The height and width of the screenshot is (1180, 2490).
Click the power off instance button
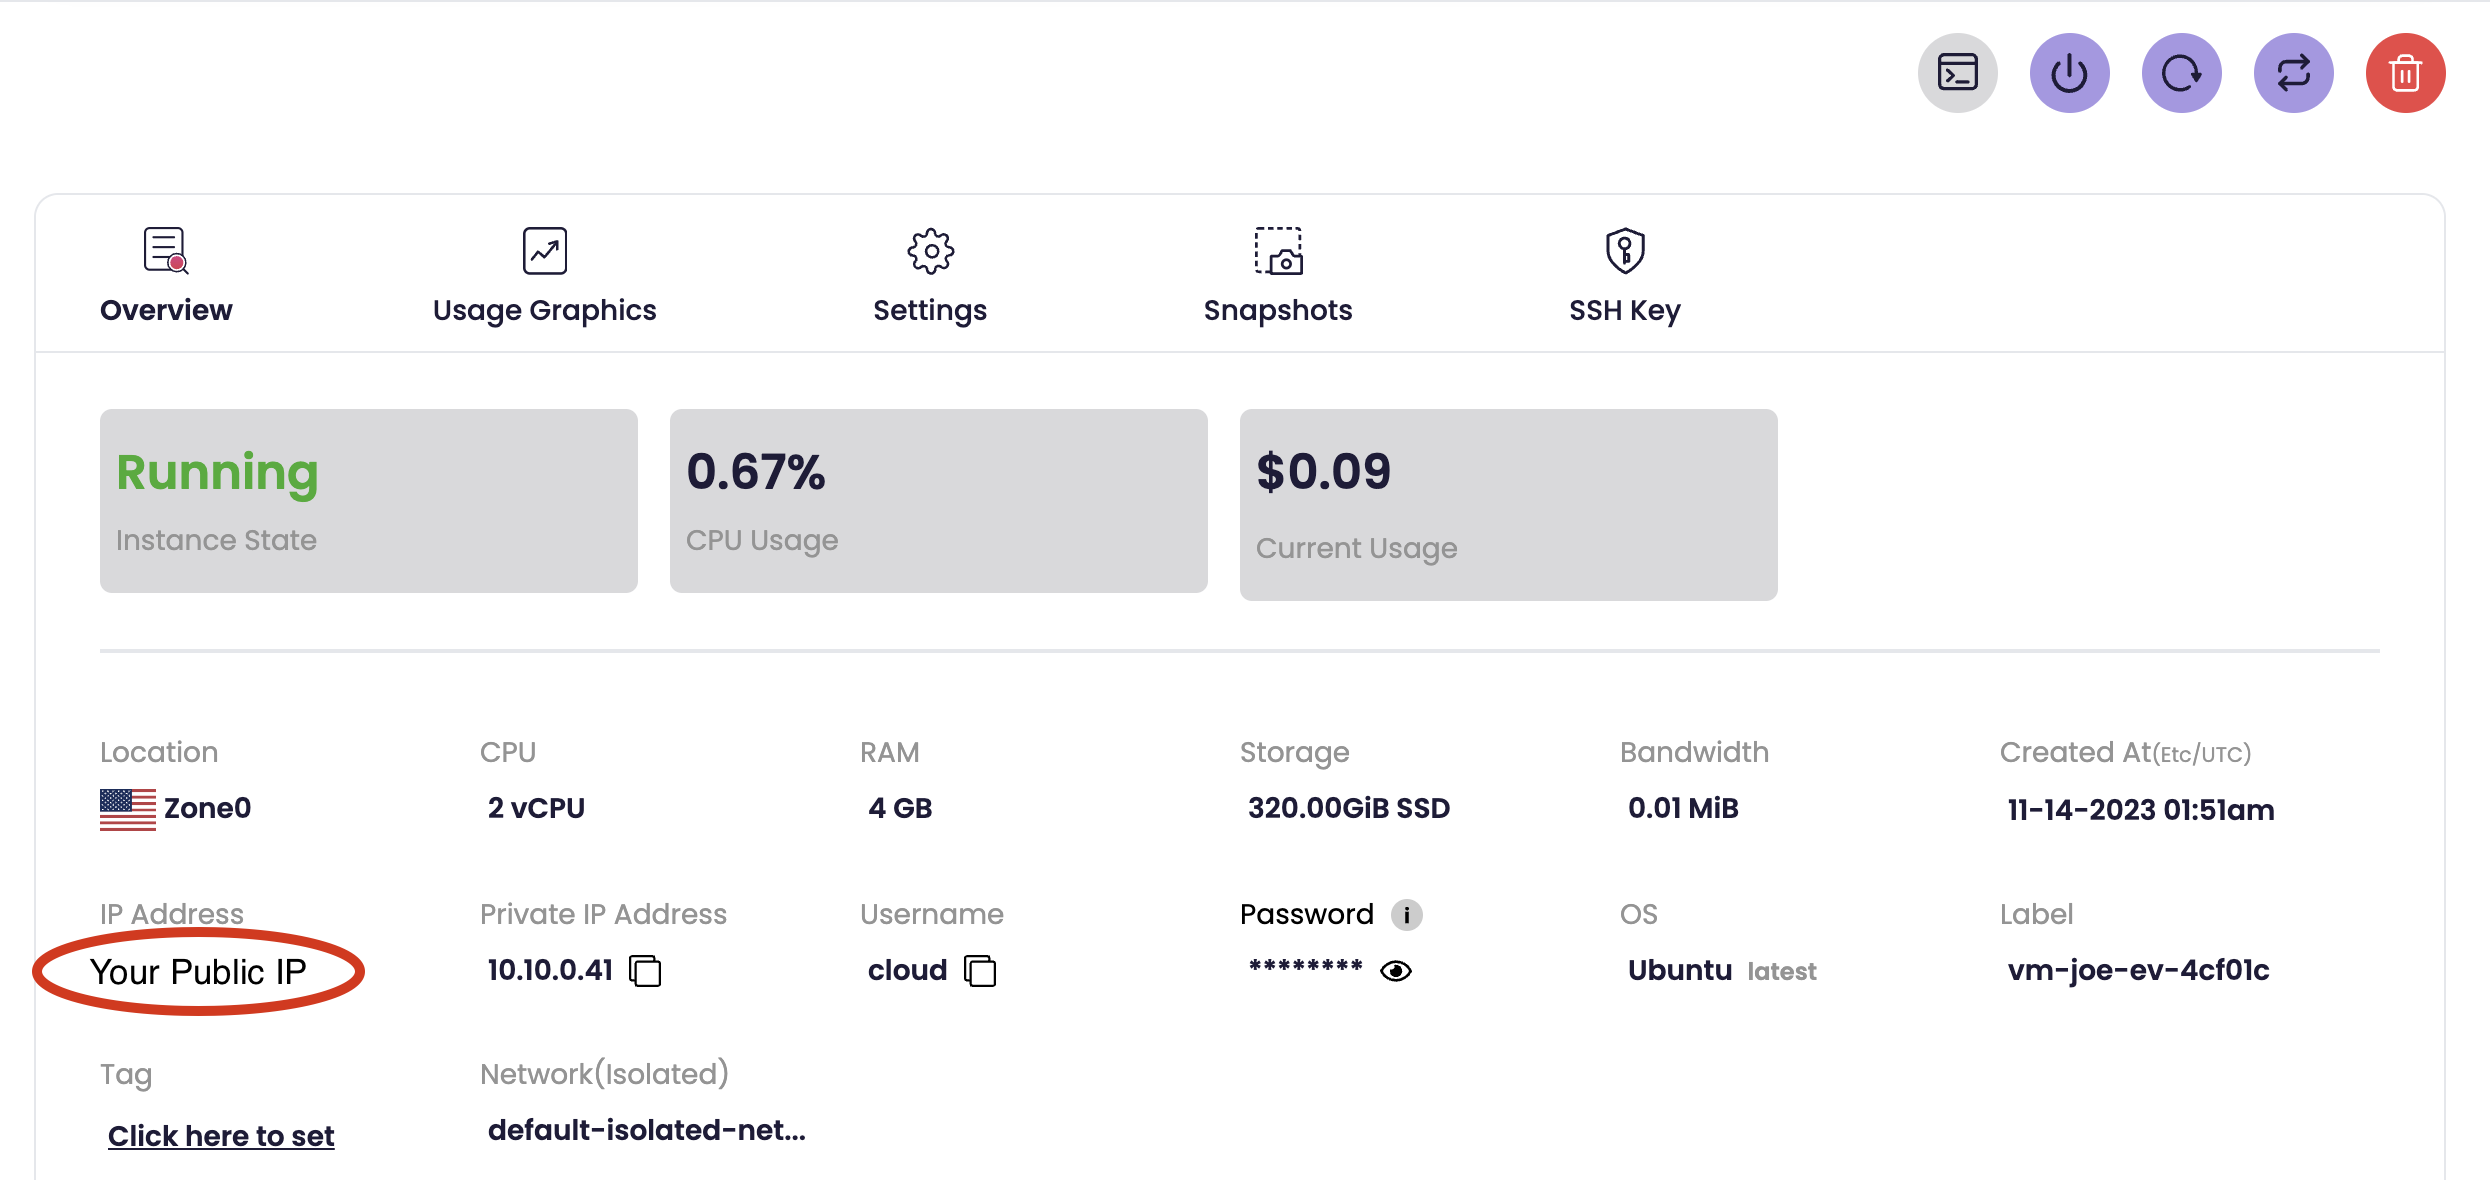pos(2069,73)
